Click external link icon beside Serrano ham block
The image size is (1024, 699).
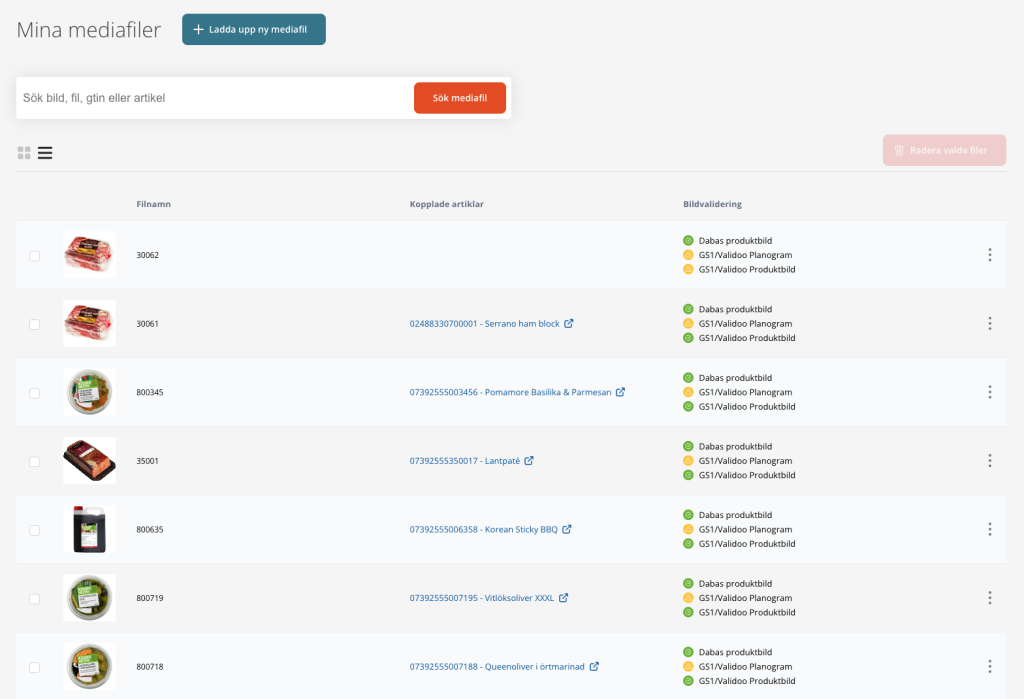pyautogui.click(x=569, y=323)
